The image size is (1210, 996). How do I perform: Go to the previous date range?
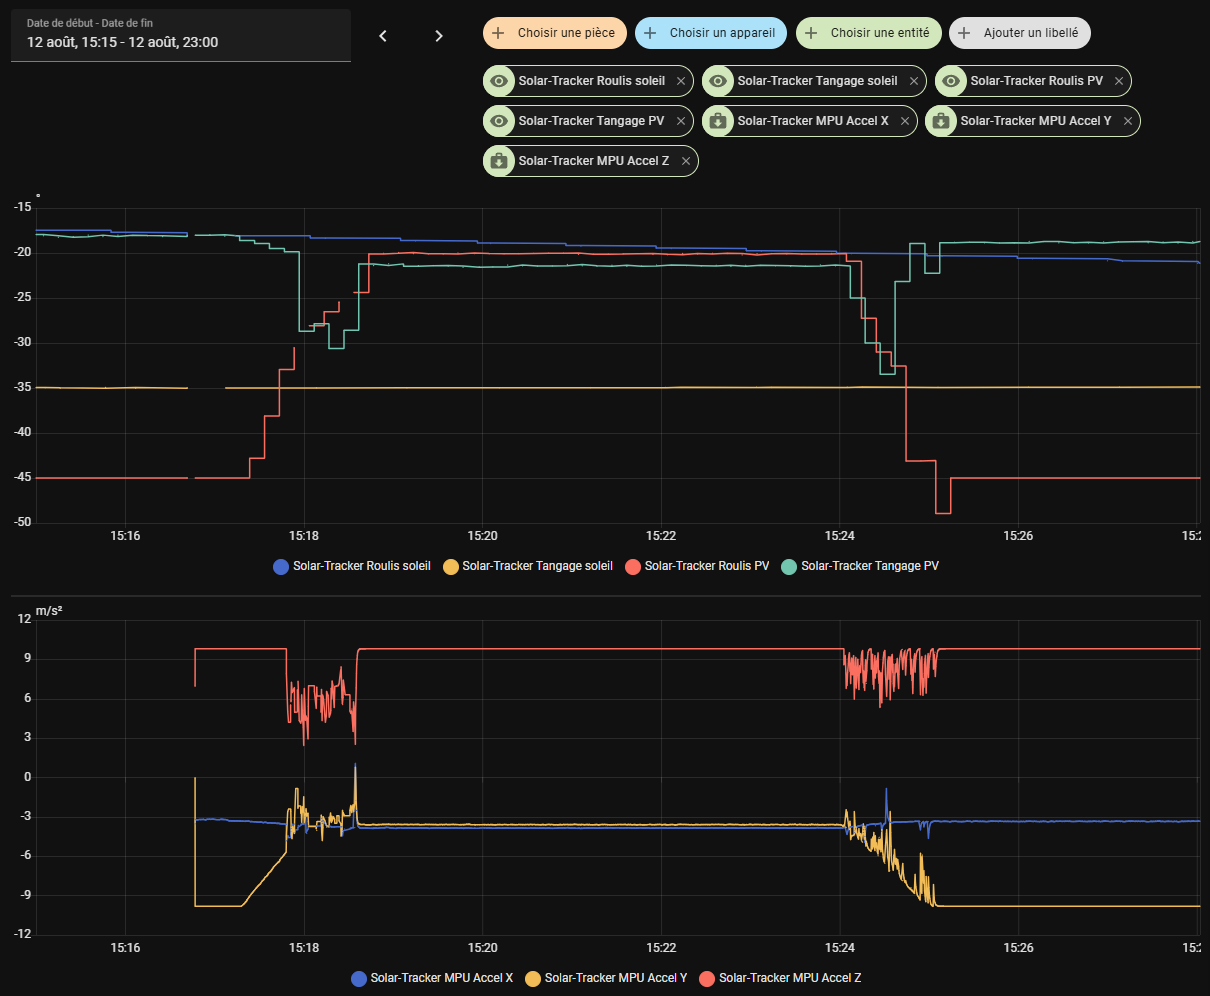tap(382, 36)
